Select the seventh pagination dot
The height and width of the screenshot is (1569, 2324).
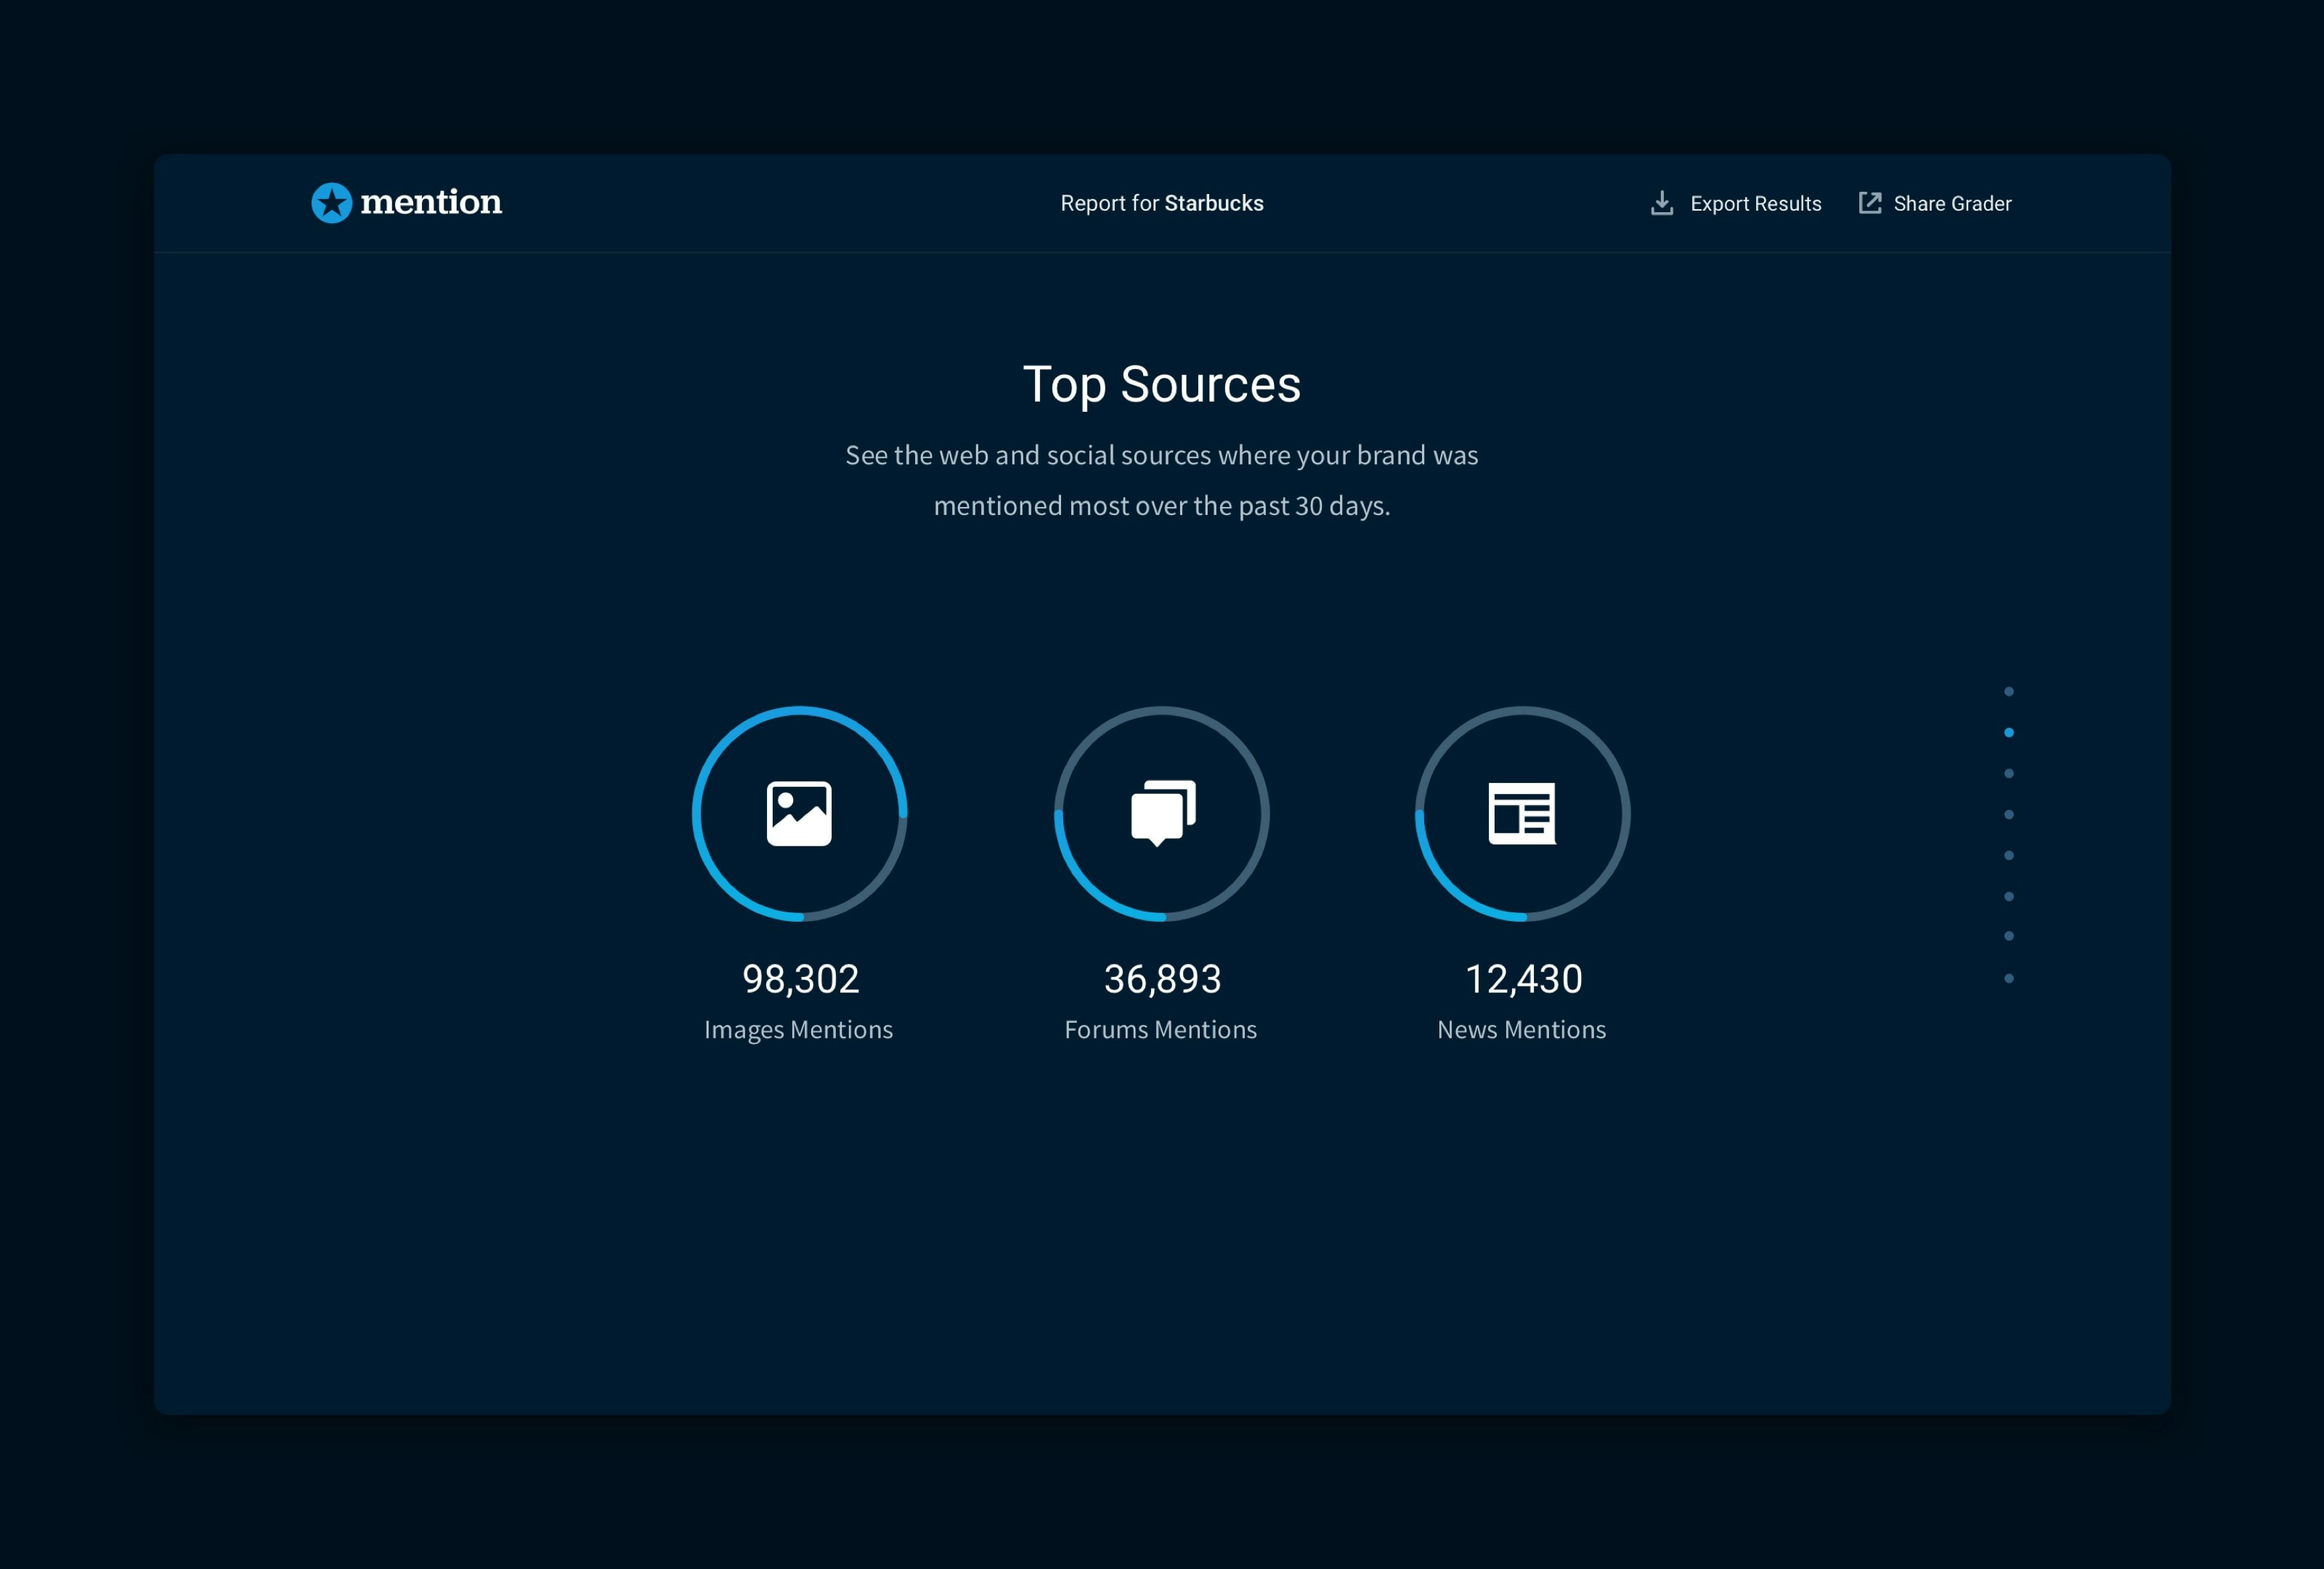tap(2009, 936)
